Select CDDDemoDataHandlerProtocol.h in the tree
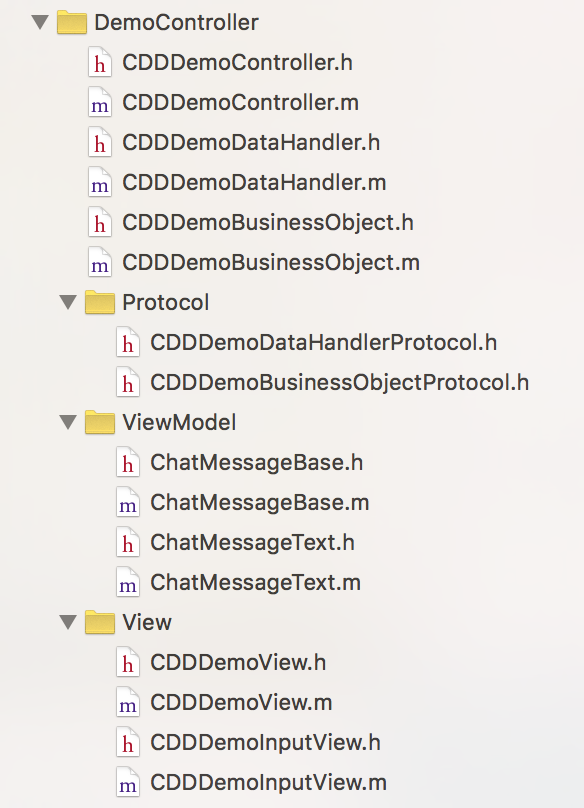 [310, 342]
